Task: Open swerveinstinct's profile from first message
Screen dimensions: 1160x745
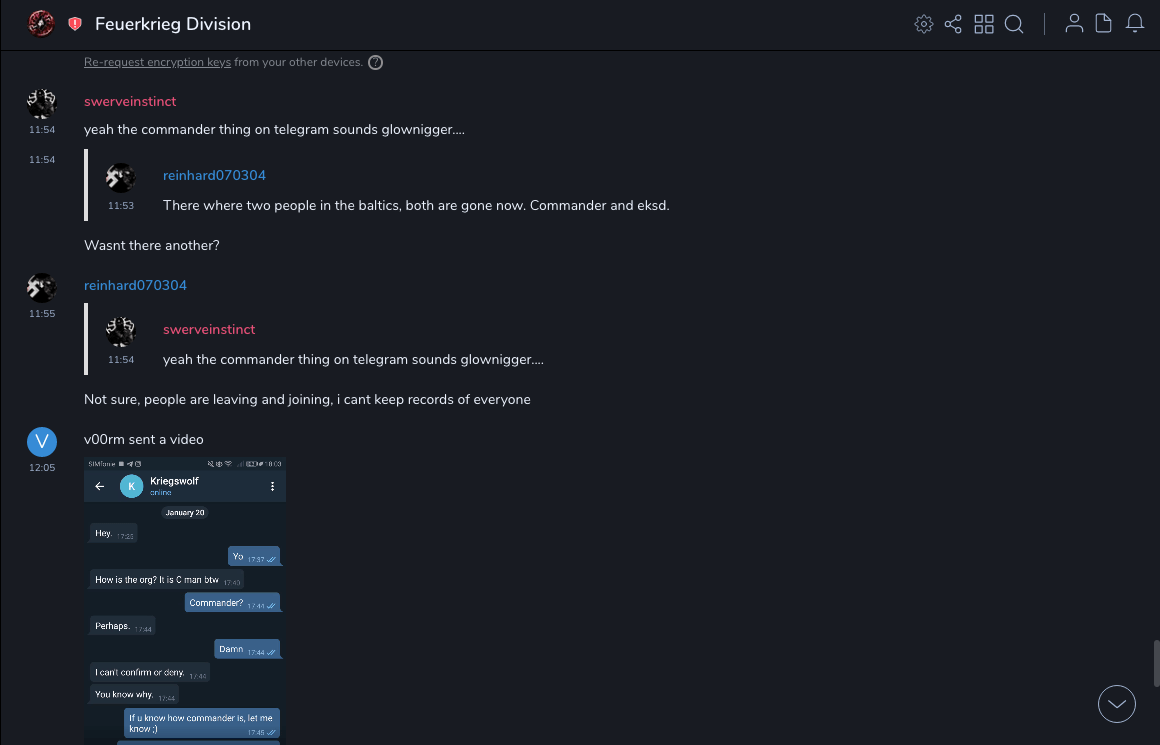Action: click(x=130, y=101)
